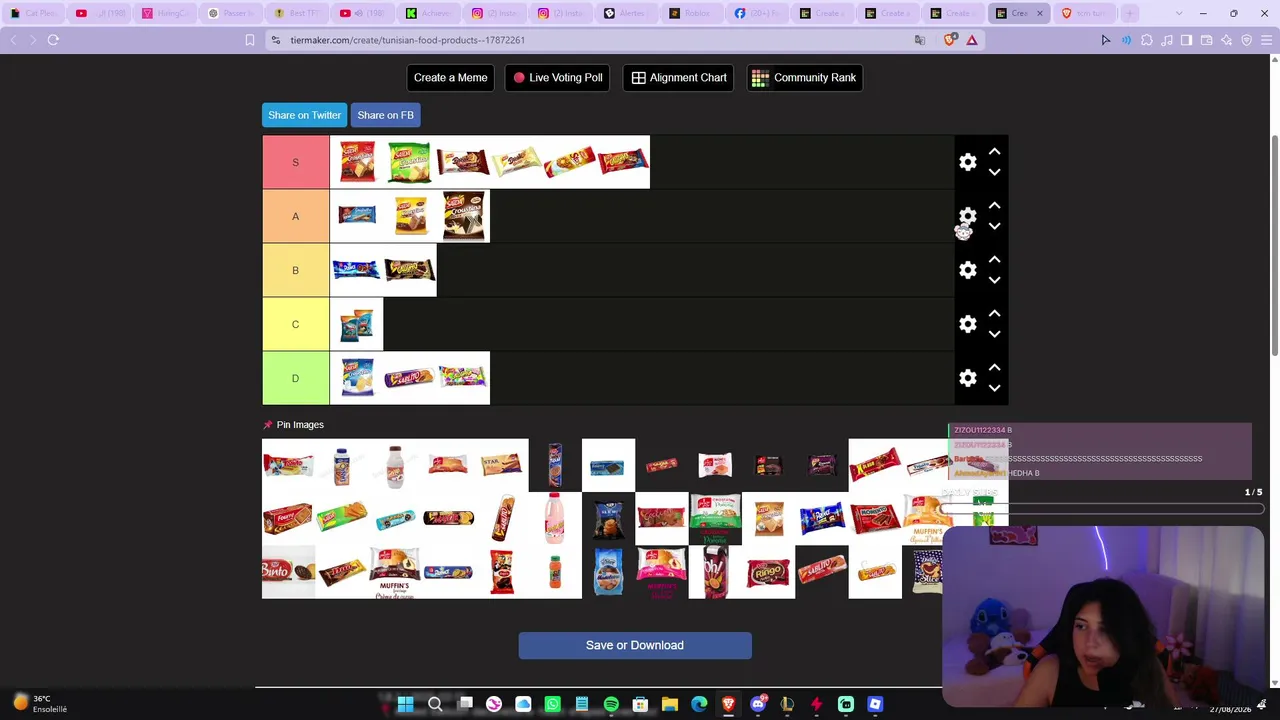Open settings gear for the A tier row
This screenshot has width=1280, height=720.
pyautogui.click(x=968, y=216)
